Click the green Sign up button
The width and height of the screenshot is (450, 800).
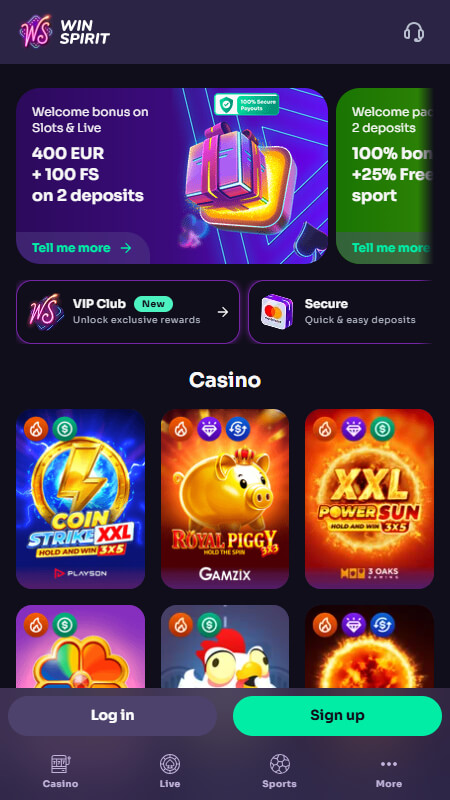click(337, 715)
